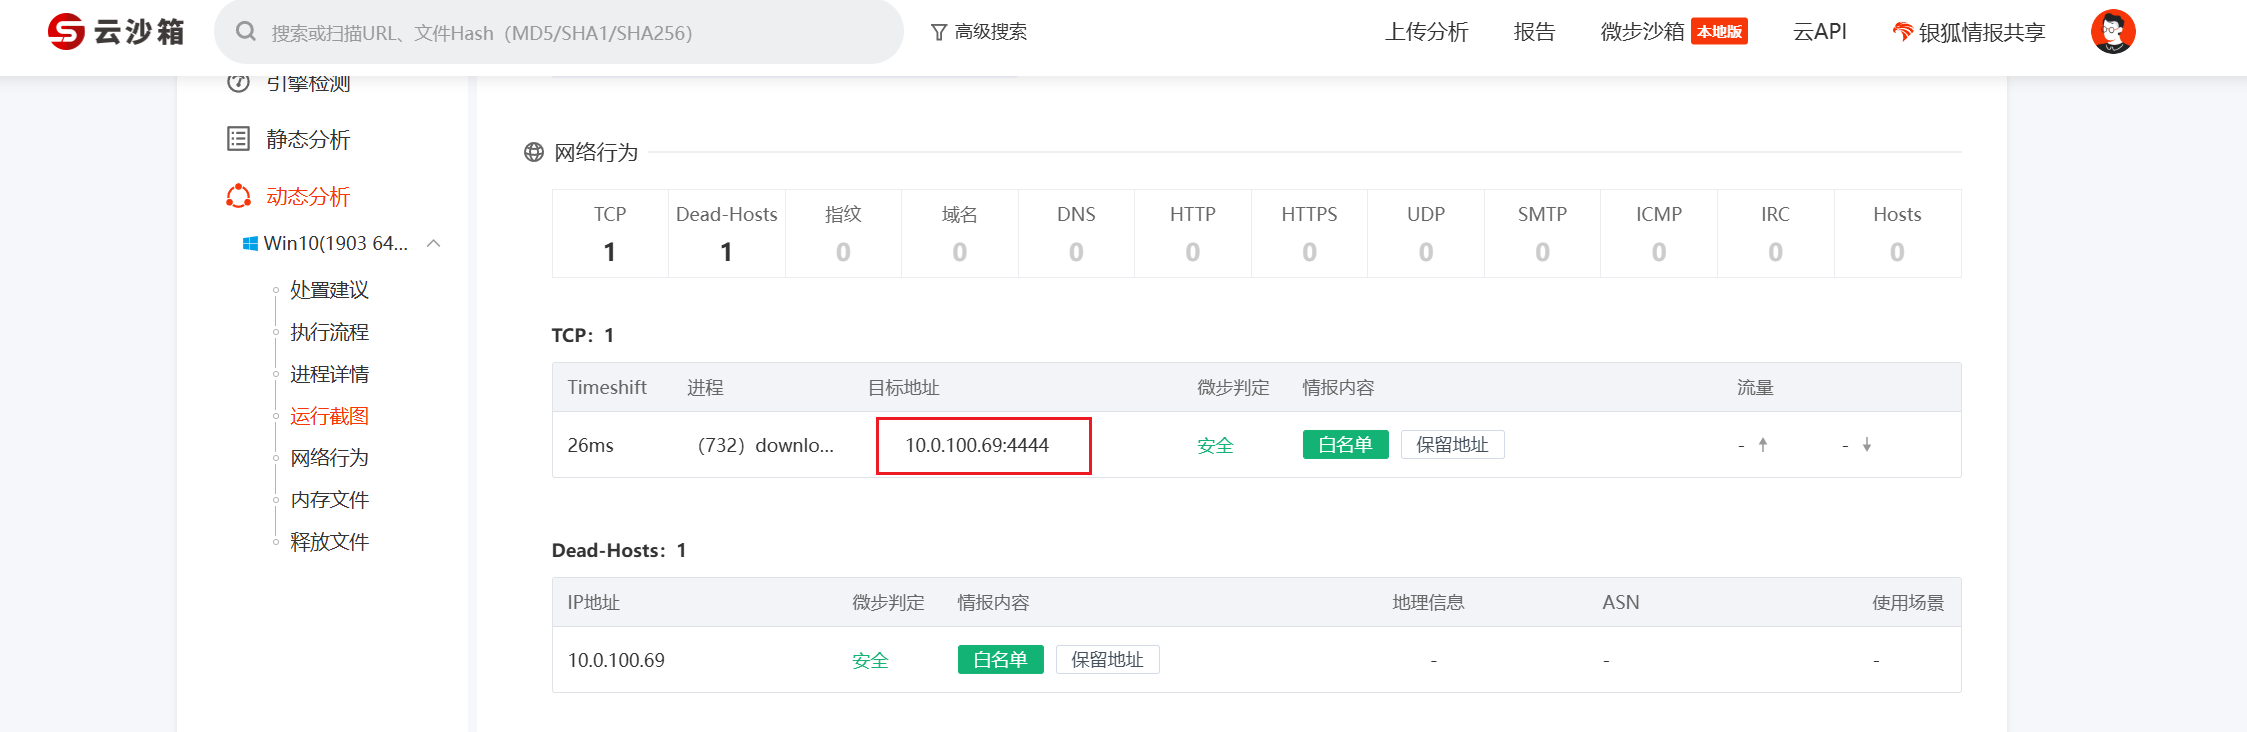Click the upload traffic arrow icon
This screenshot has width=2247, height=732.
(x=1763, y=445)
